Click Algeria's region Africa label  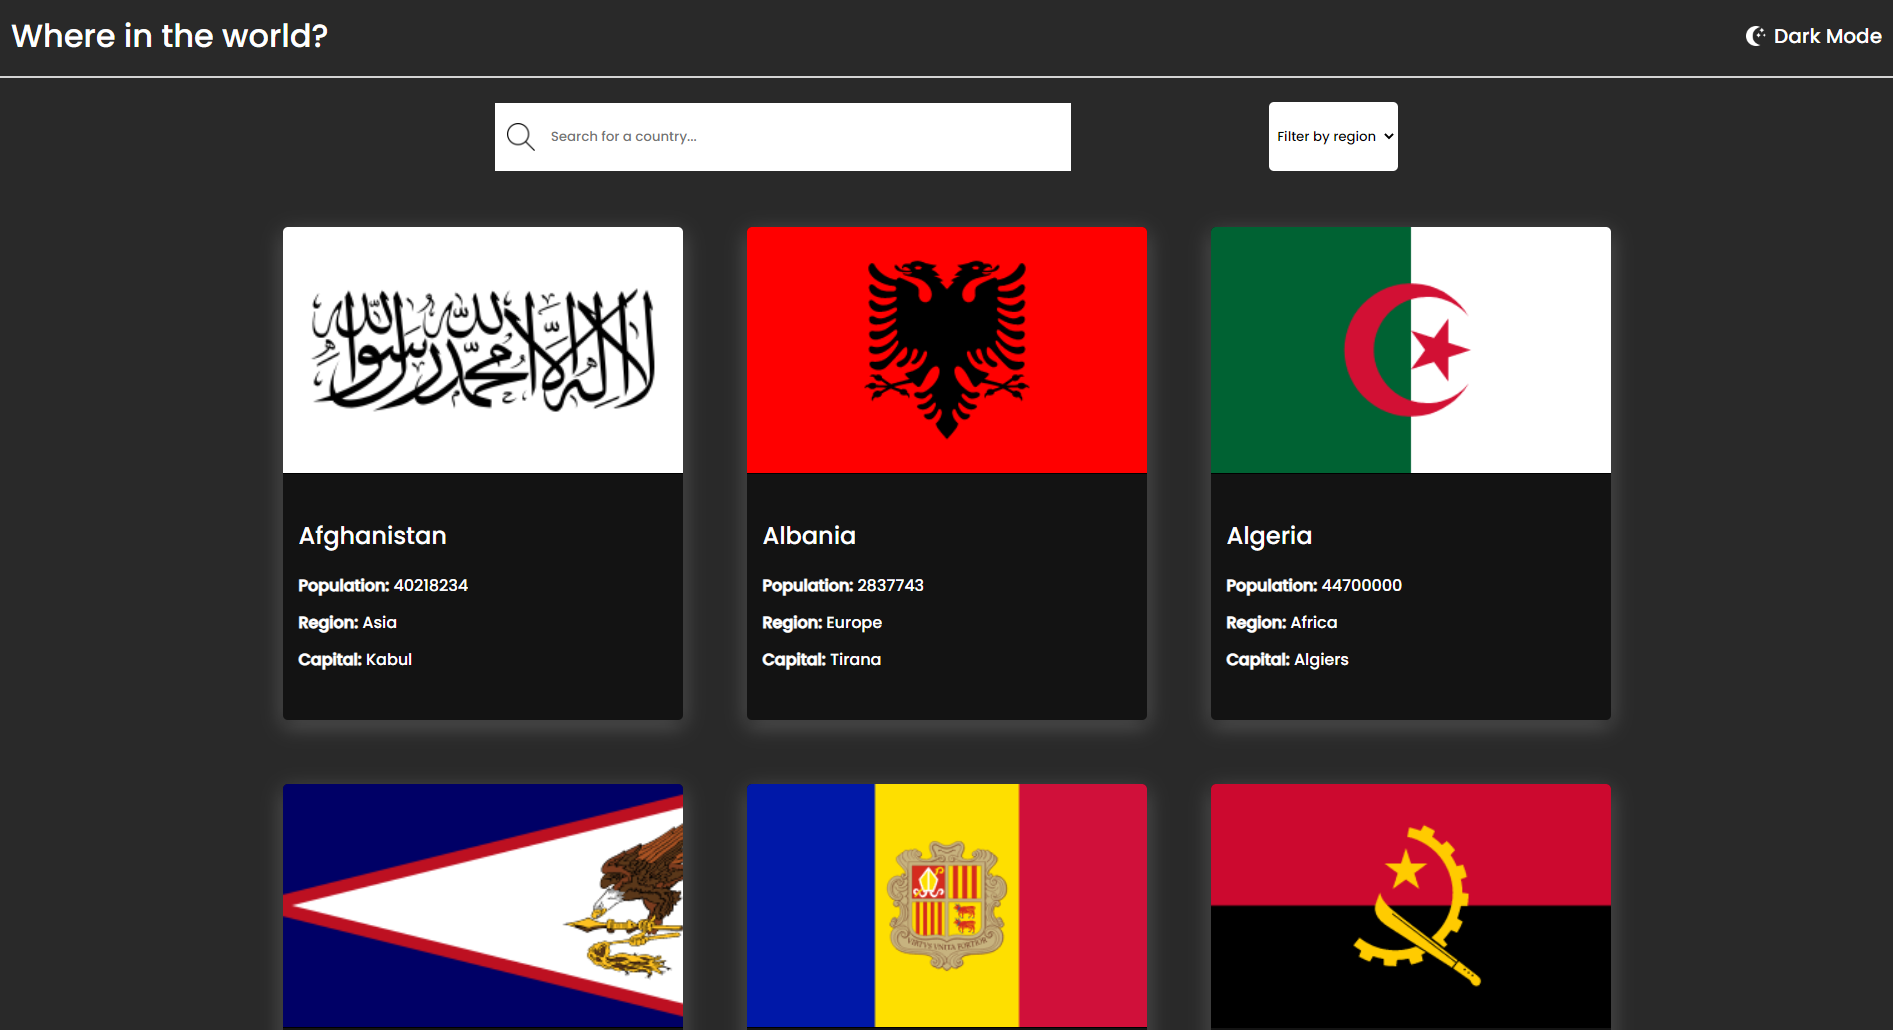point(1312,622)
